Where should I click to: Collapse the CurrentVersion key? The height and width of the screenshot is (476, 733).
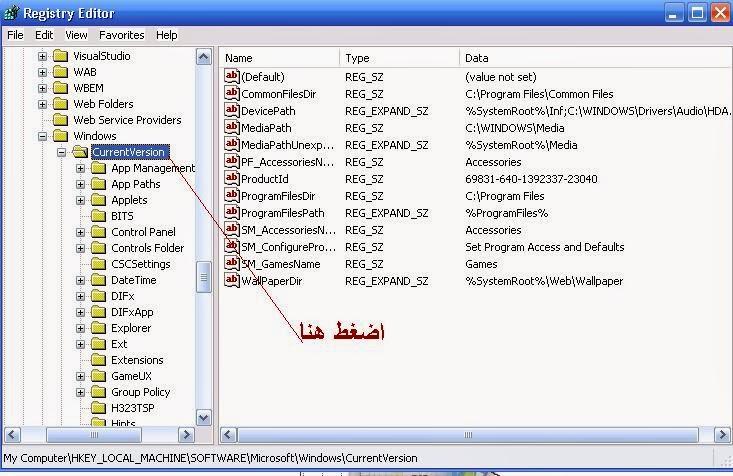61,152
